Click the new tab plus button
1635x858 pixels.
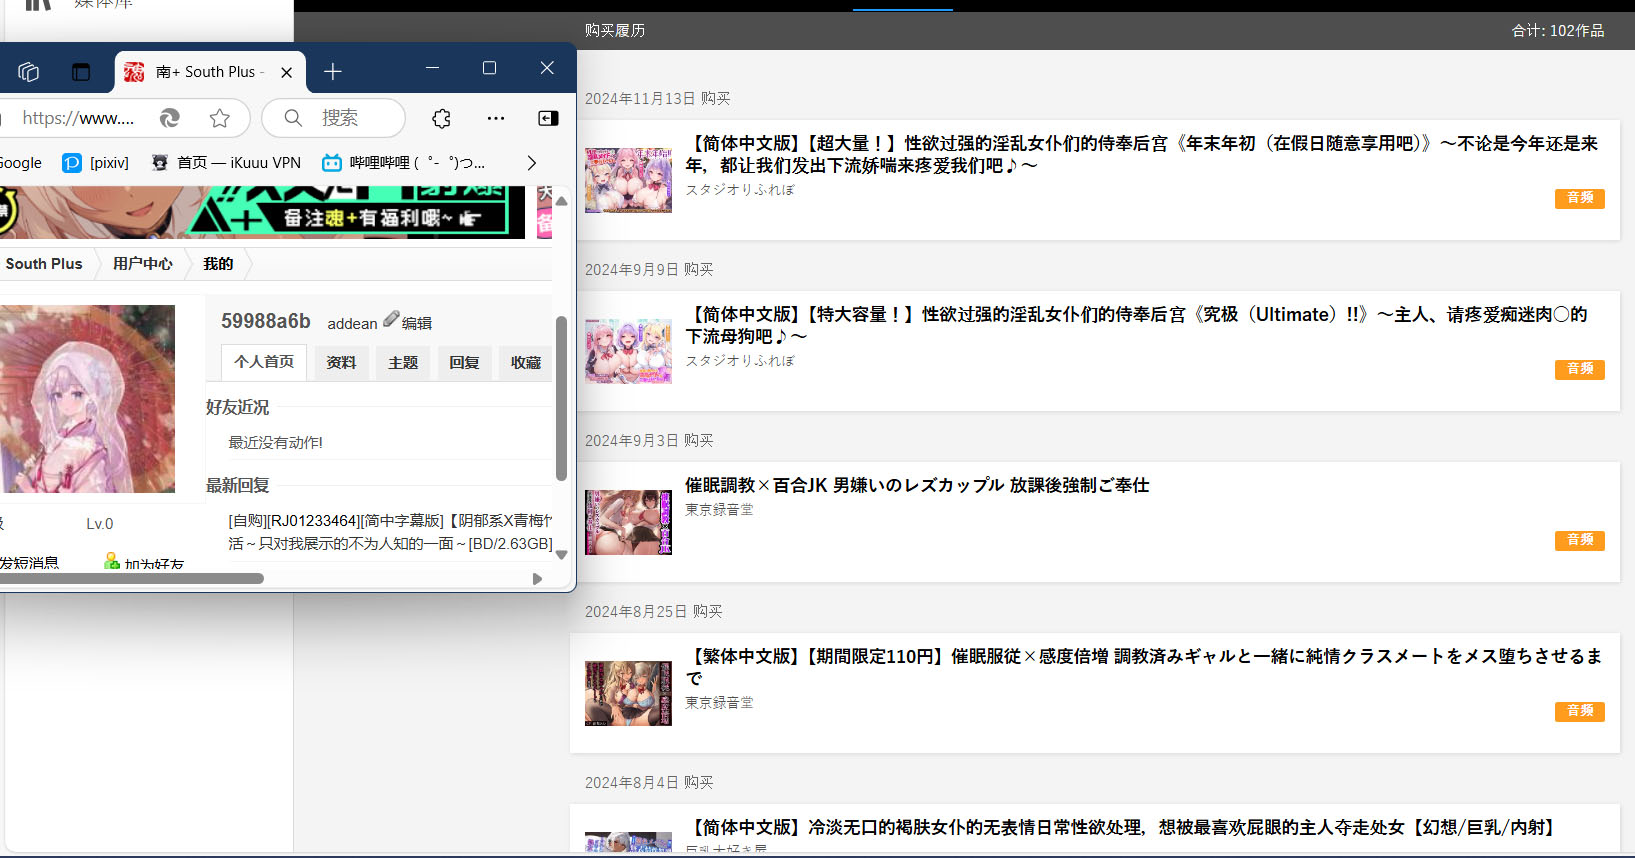pyautogui.click(x=333, y=72)
